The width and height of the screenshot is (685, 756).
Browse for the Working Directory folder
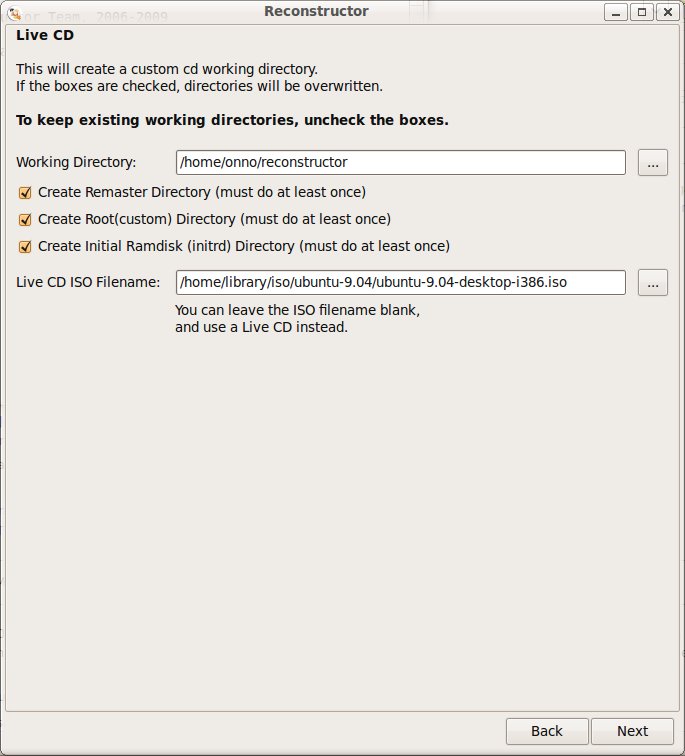653,162
